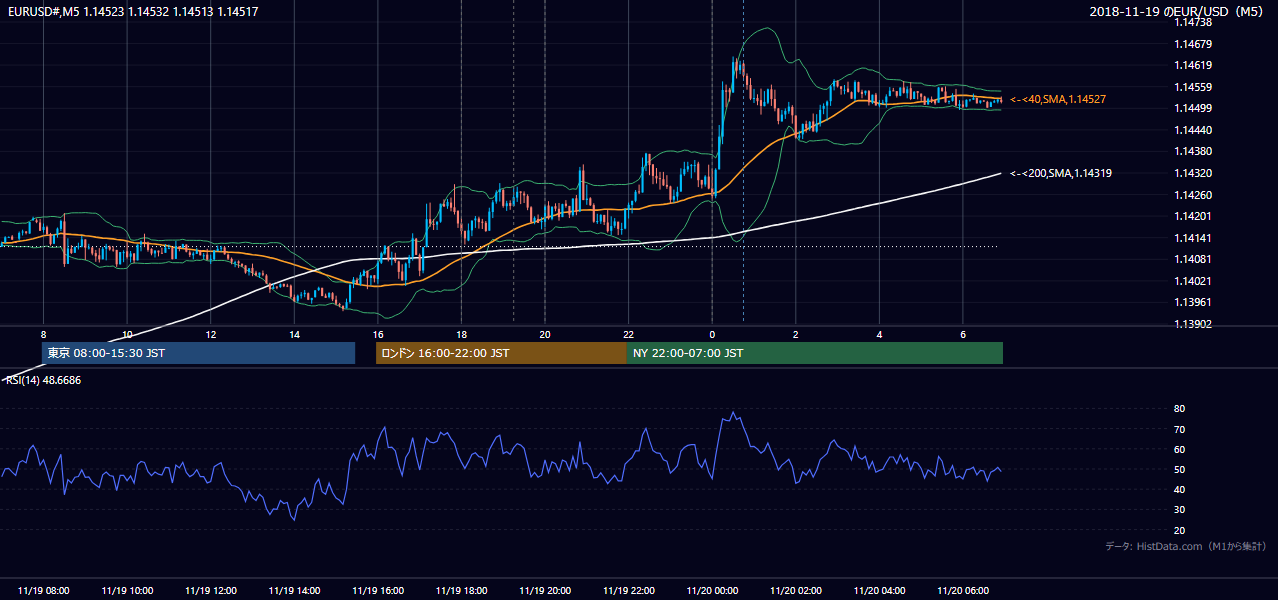Click price axis value 1.14021
The image size is (1278, 600).
[1193, 281]
